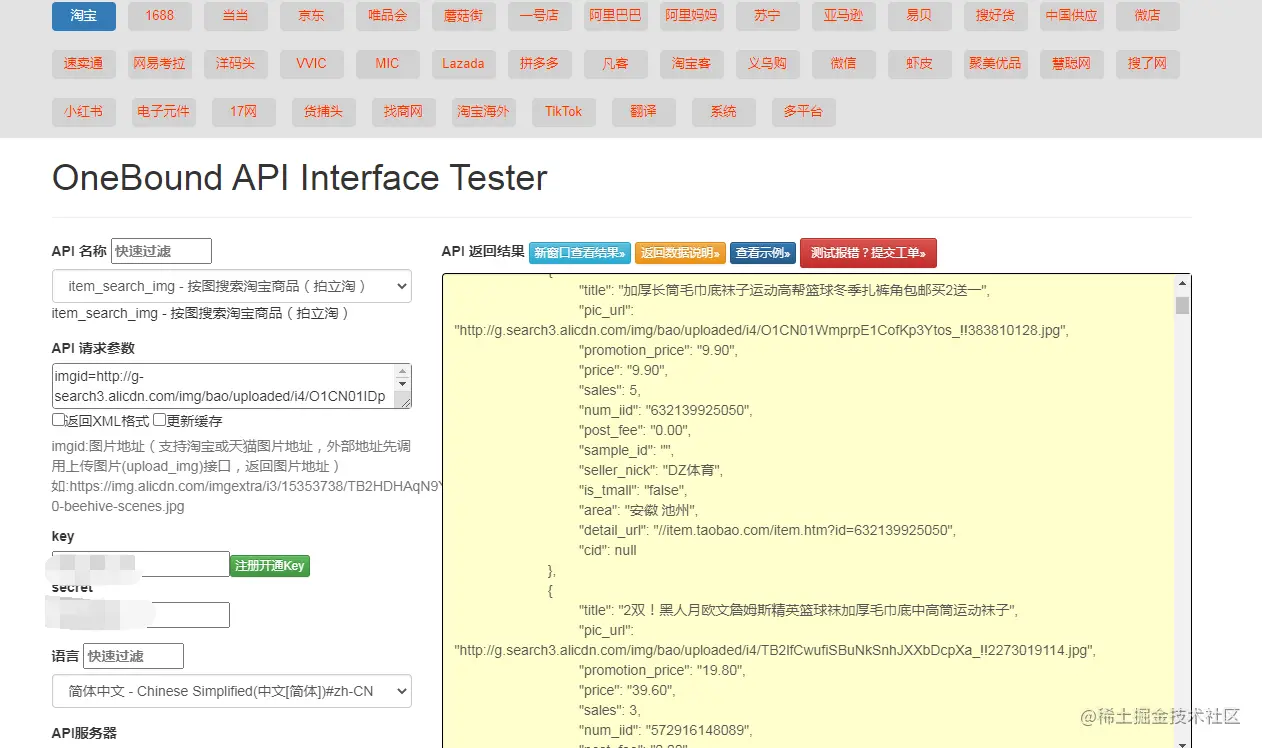The height and width of the screenshot is (748, 1262).
Task: Click the seller_nick "DZ体育" line
Action: (651, 470)
